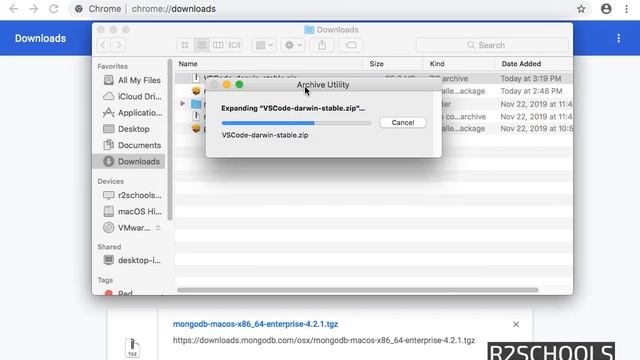Image resolution: width=640 pixels, height=360 pixels.
Task: Open mongodb-macos-x86_64-enterprise-4.2.1.tgz download link
Action: 256,324
